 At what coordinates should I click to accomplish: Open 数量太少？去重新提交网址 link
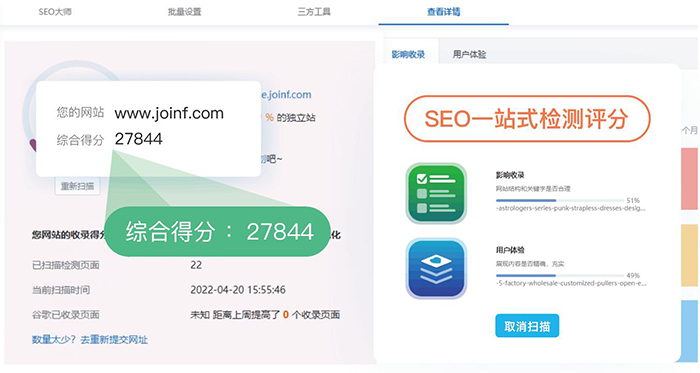pyautogui.click(x=89, y=340)
